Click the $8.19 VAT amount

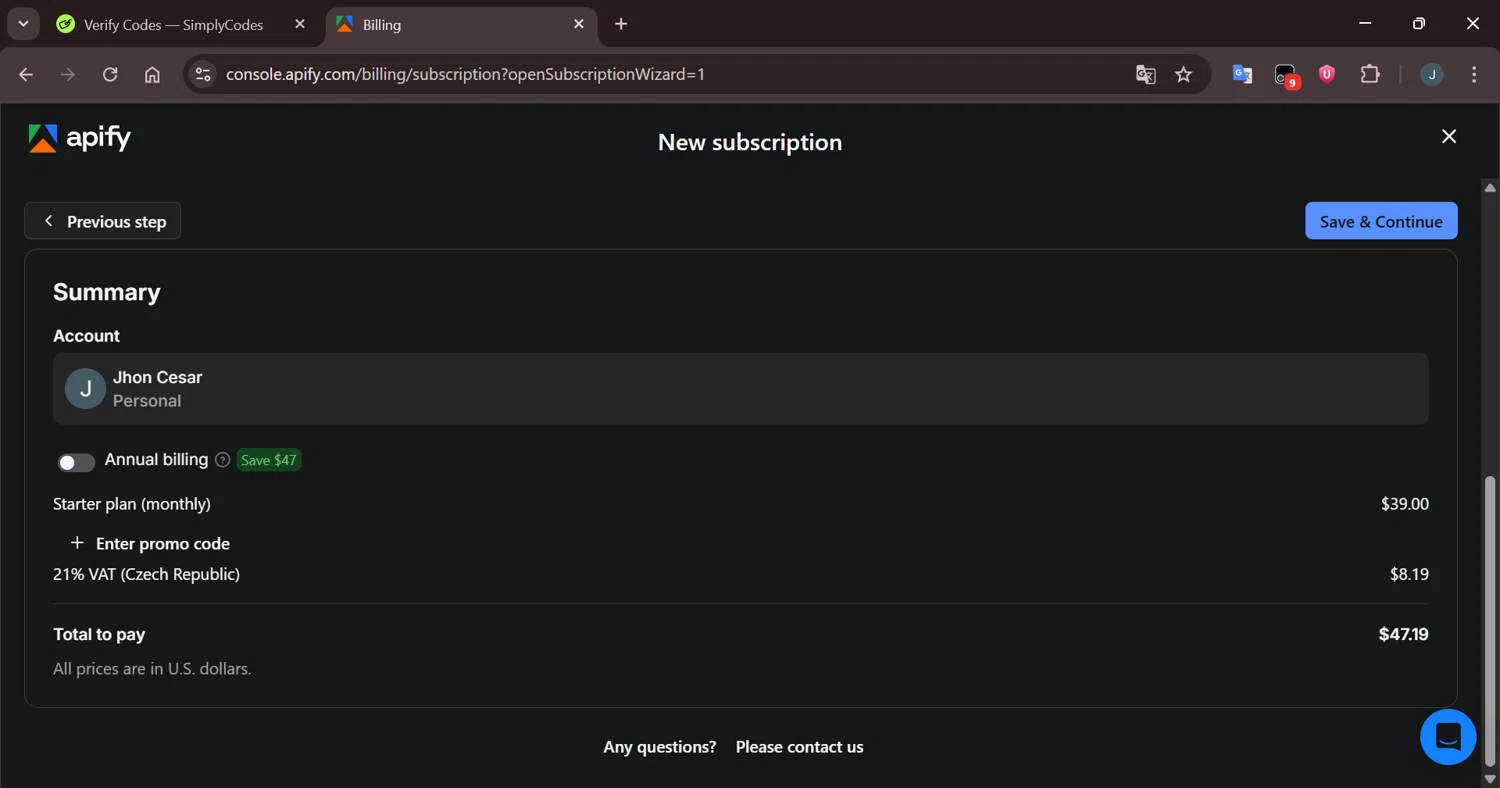[1409, 574]
